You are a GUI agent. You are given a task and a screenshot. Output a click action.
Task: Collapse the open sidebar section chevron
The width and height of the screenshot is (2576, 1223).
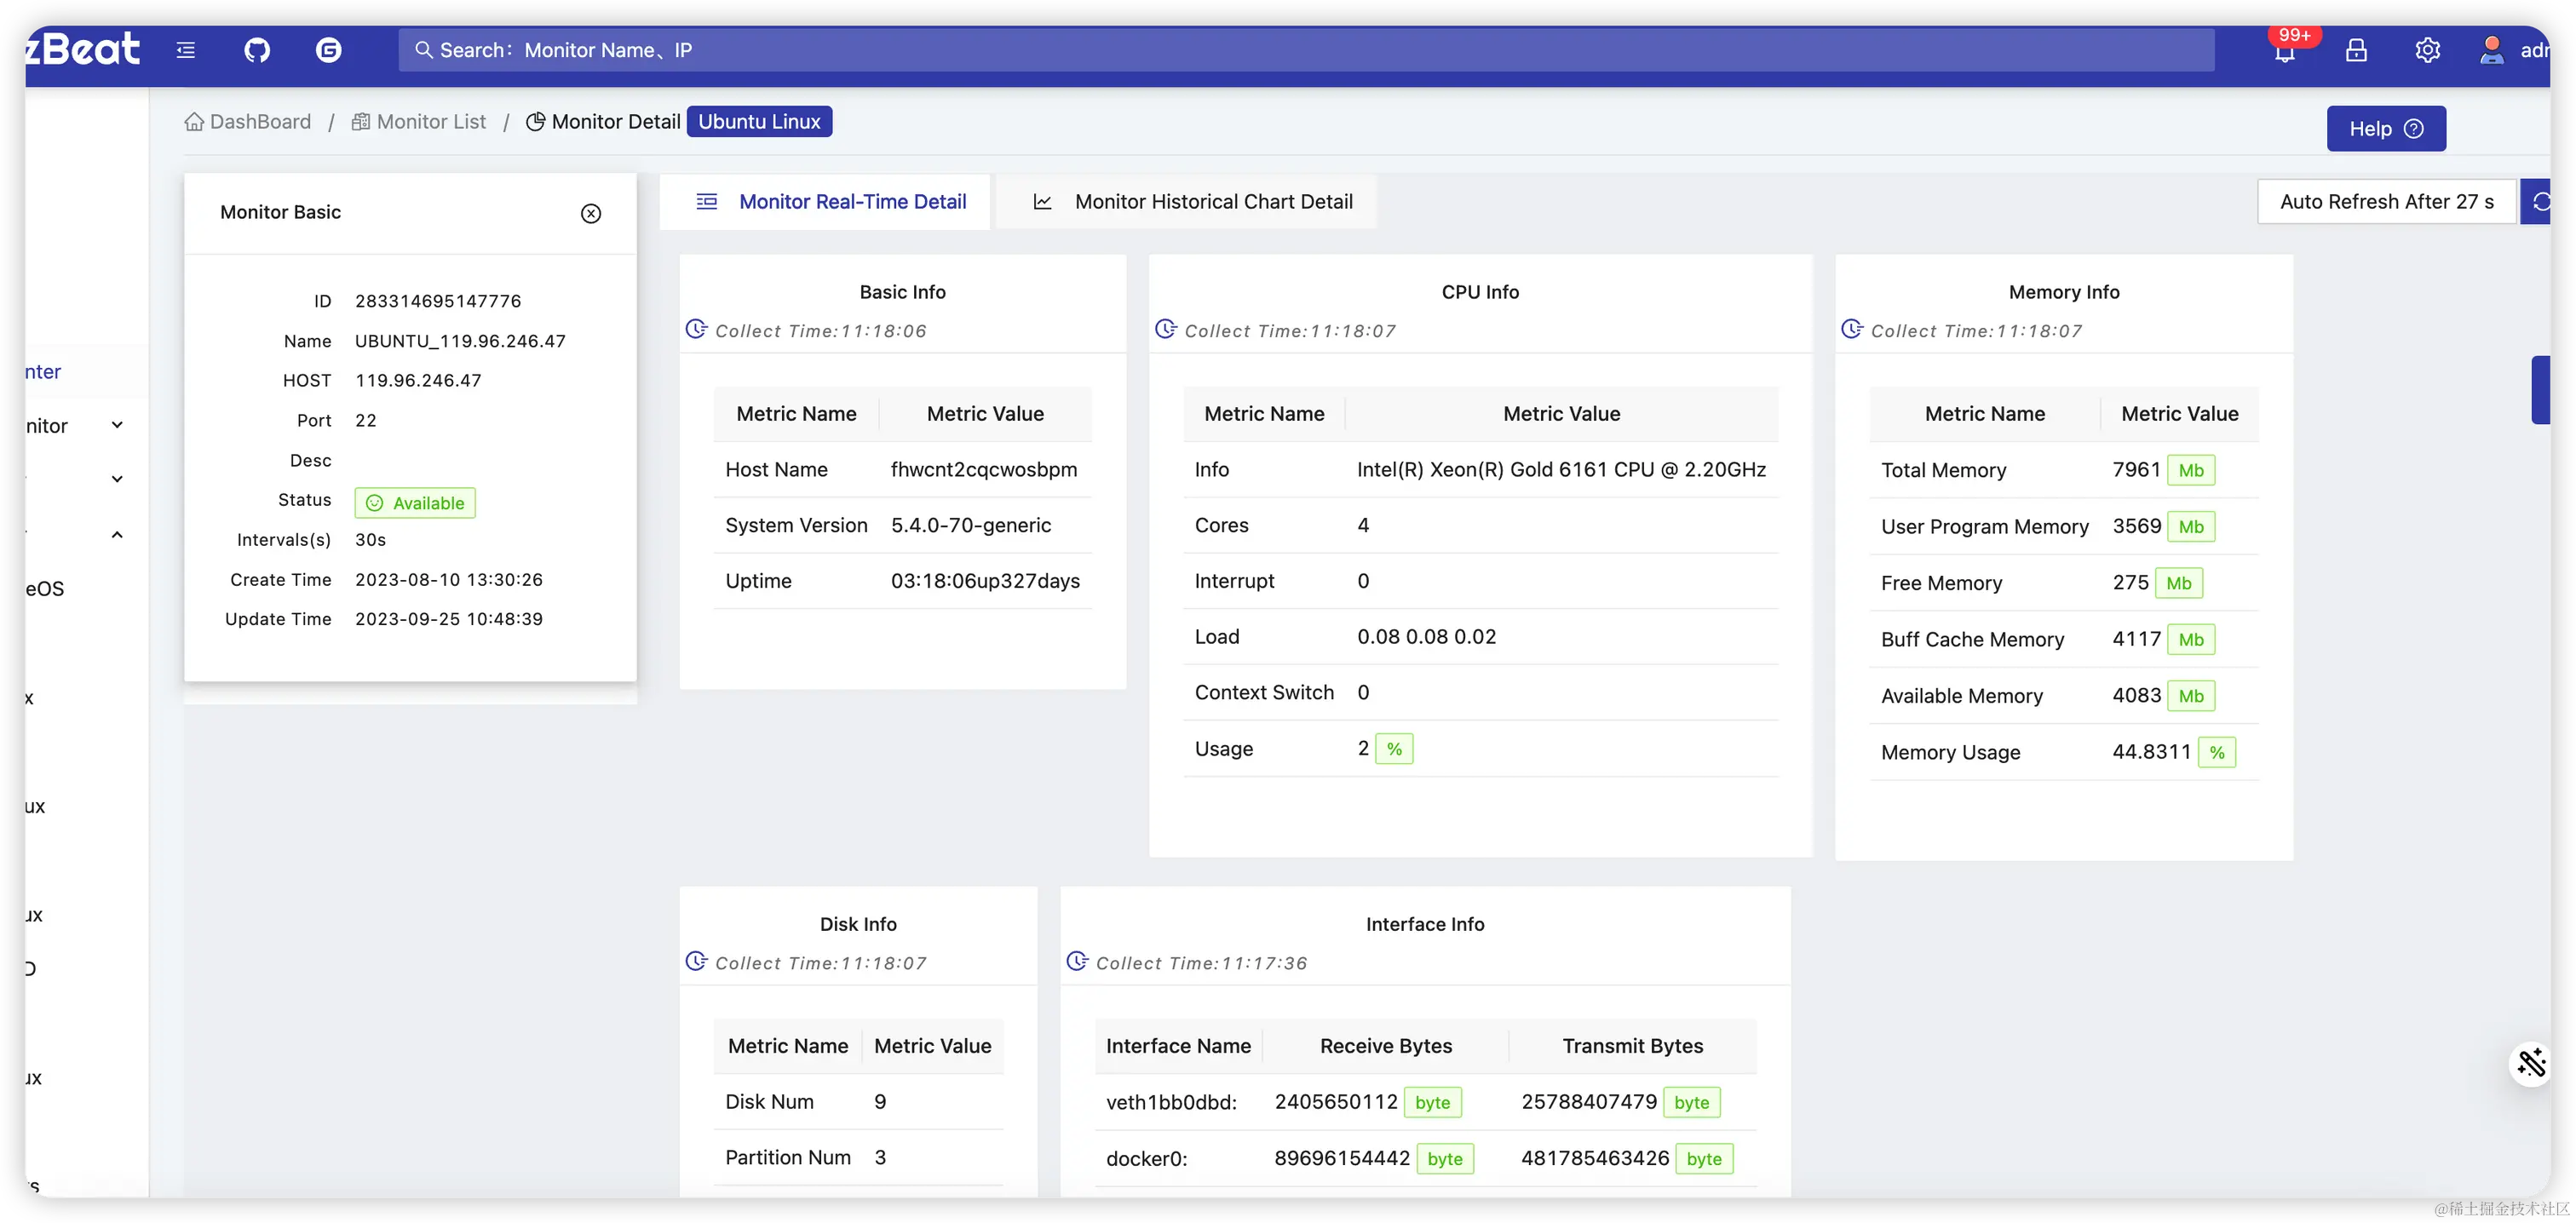(x=117, y=535)
